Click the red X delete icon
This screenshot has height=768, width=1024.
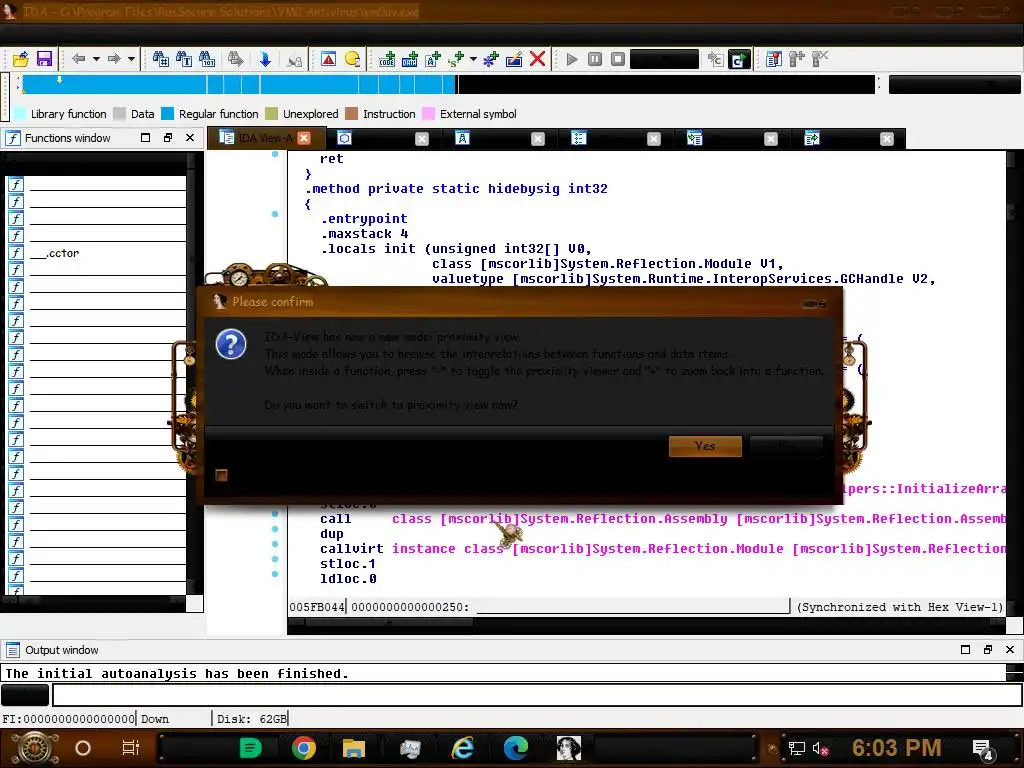click(537, 59)
